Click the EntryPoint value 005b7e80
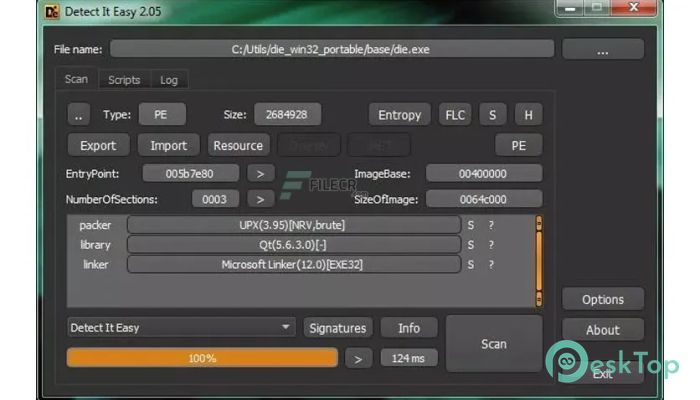This screenshot has height=400, width=700. [190, 173]
